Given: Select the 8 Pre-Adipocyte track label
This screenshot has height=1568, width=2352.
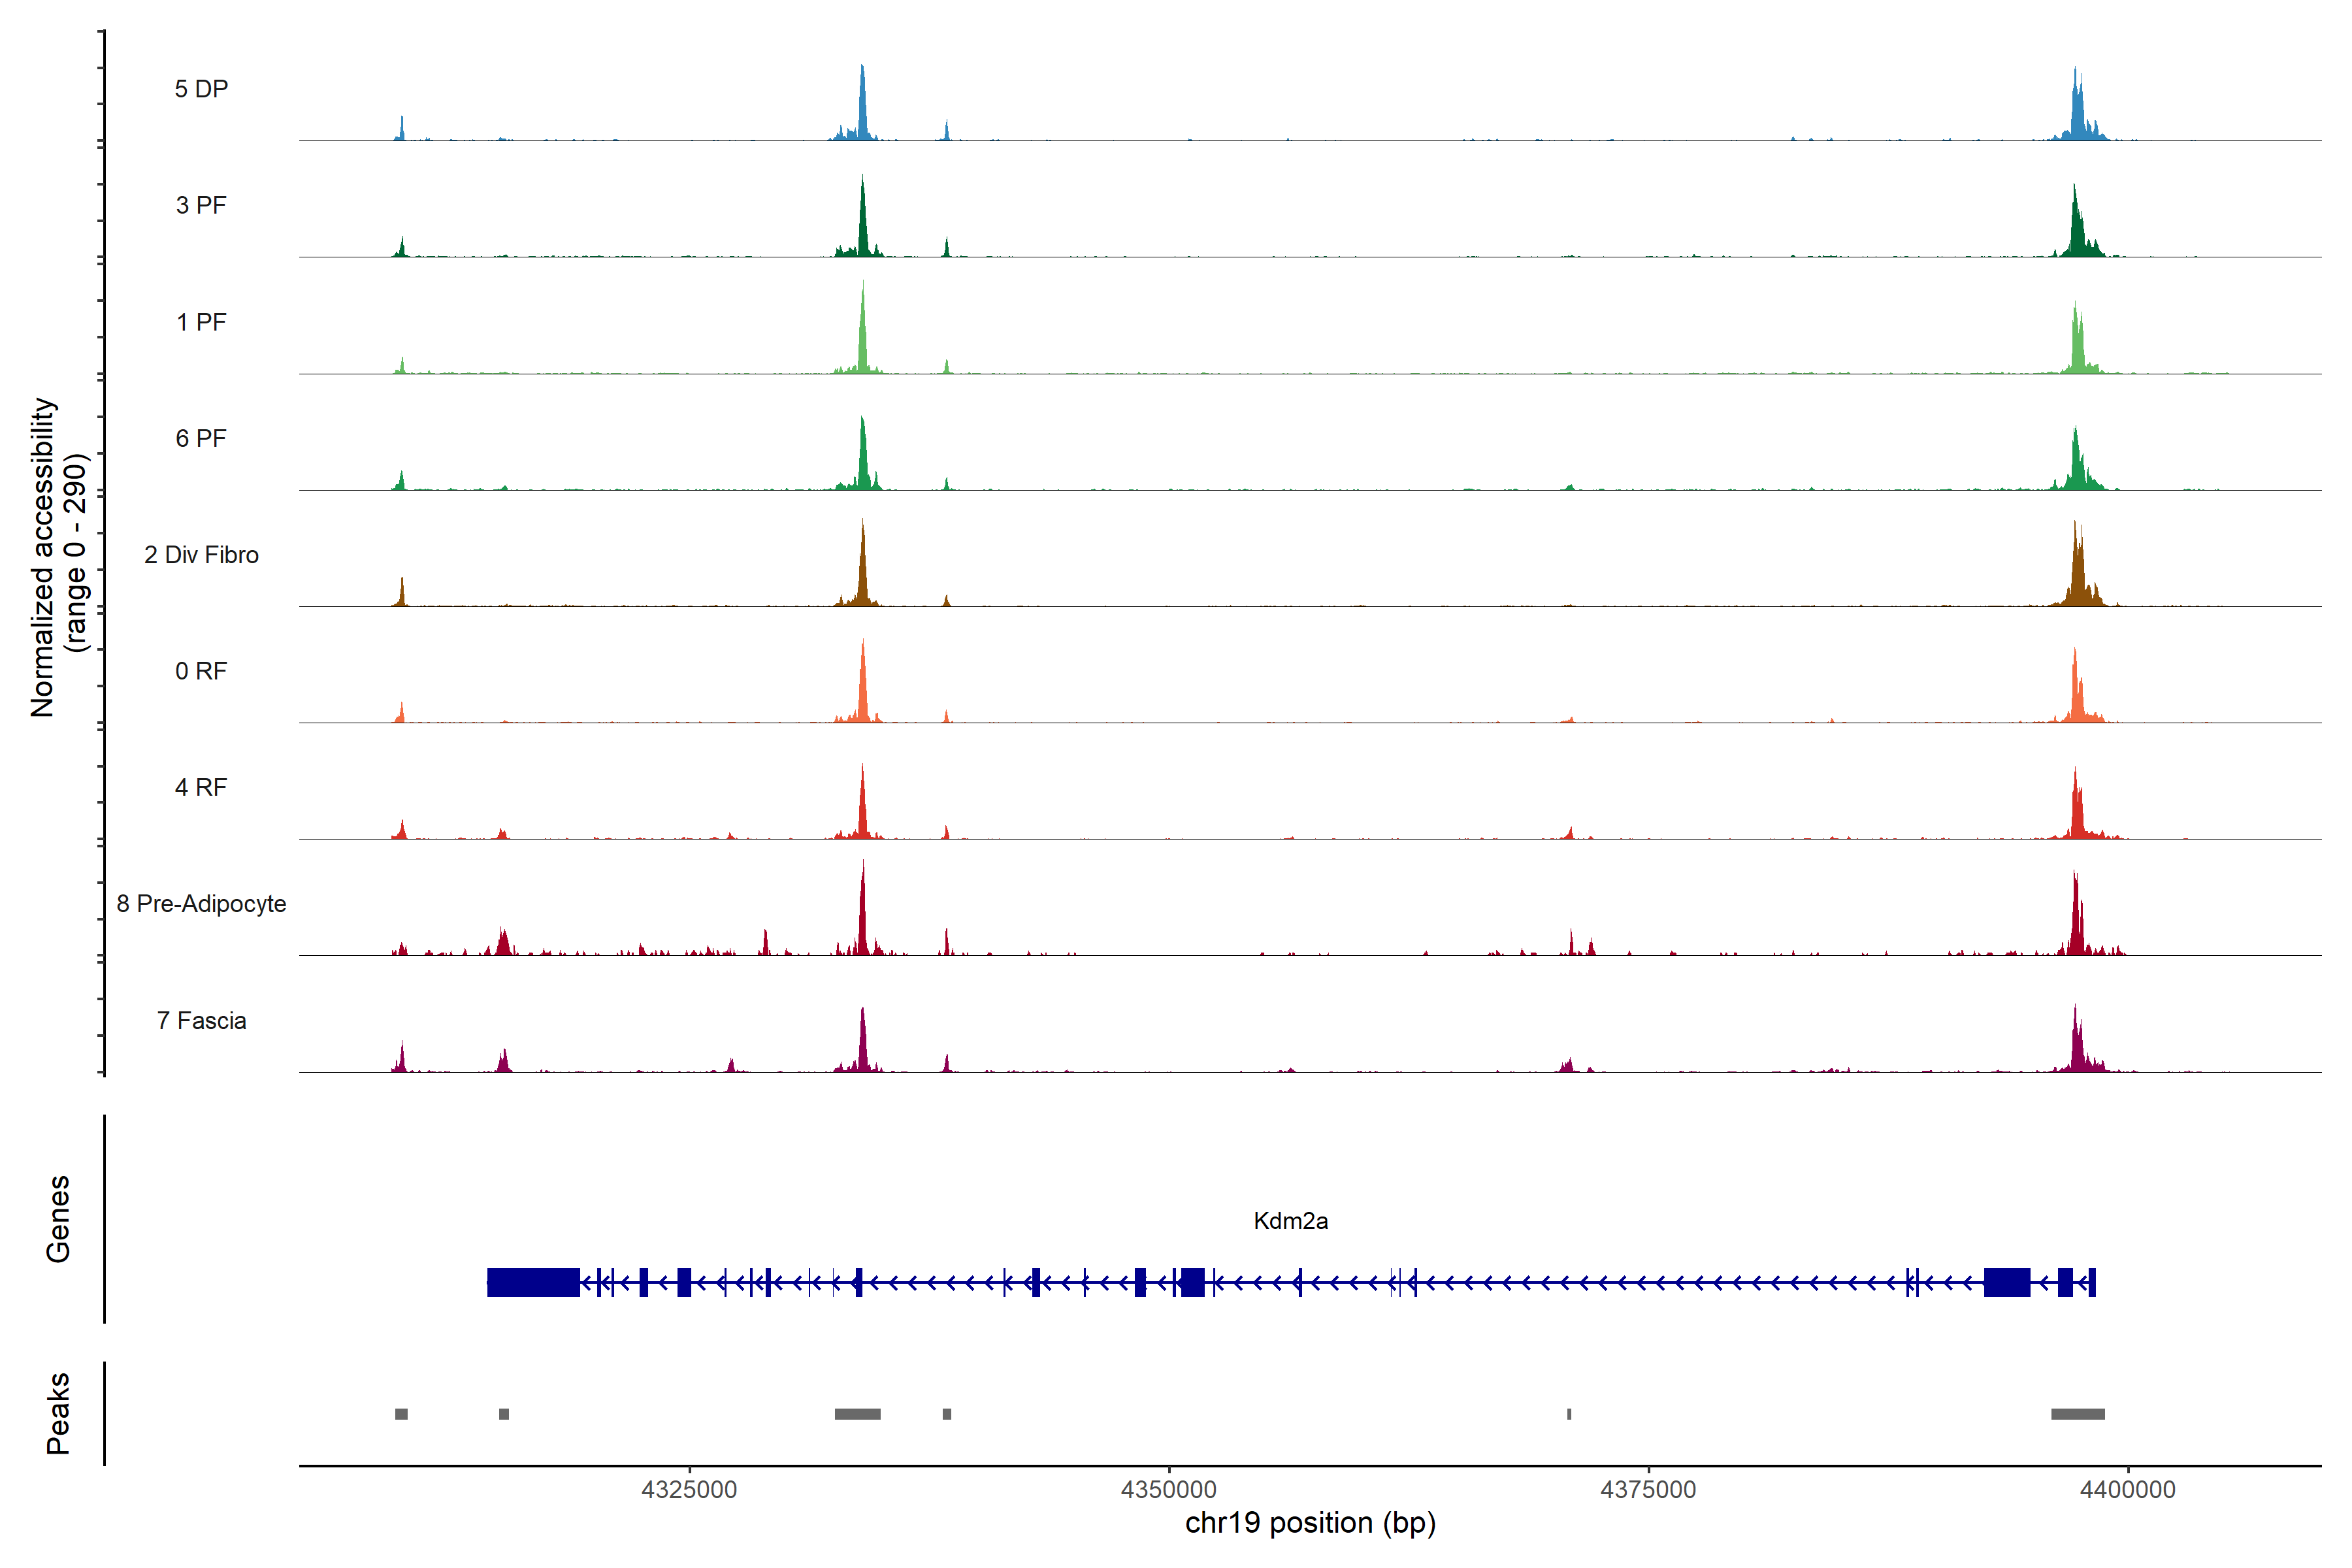Looking at the screenshot, I should (201, 904).
